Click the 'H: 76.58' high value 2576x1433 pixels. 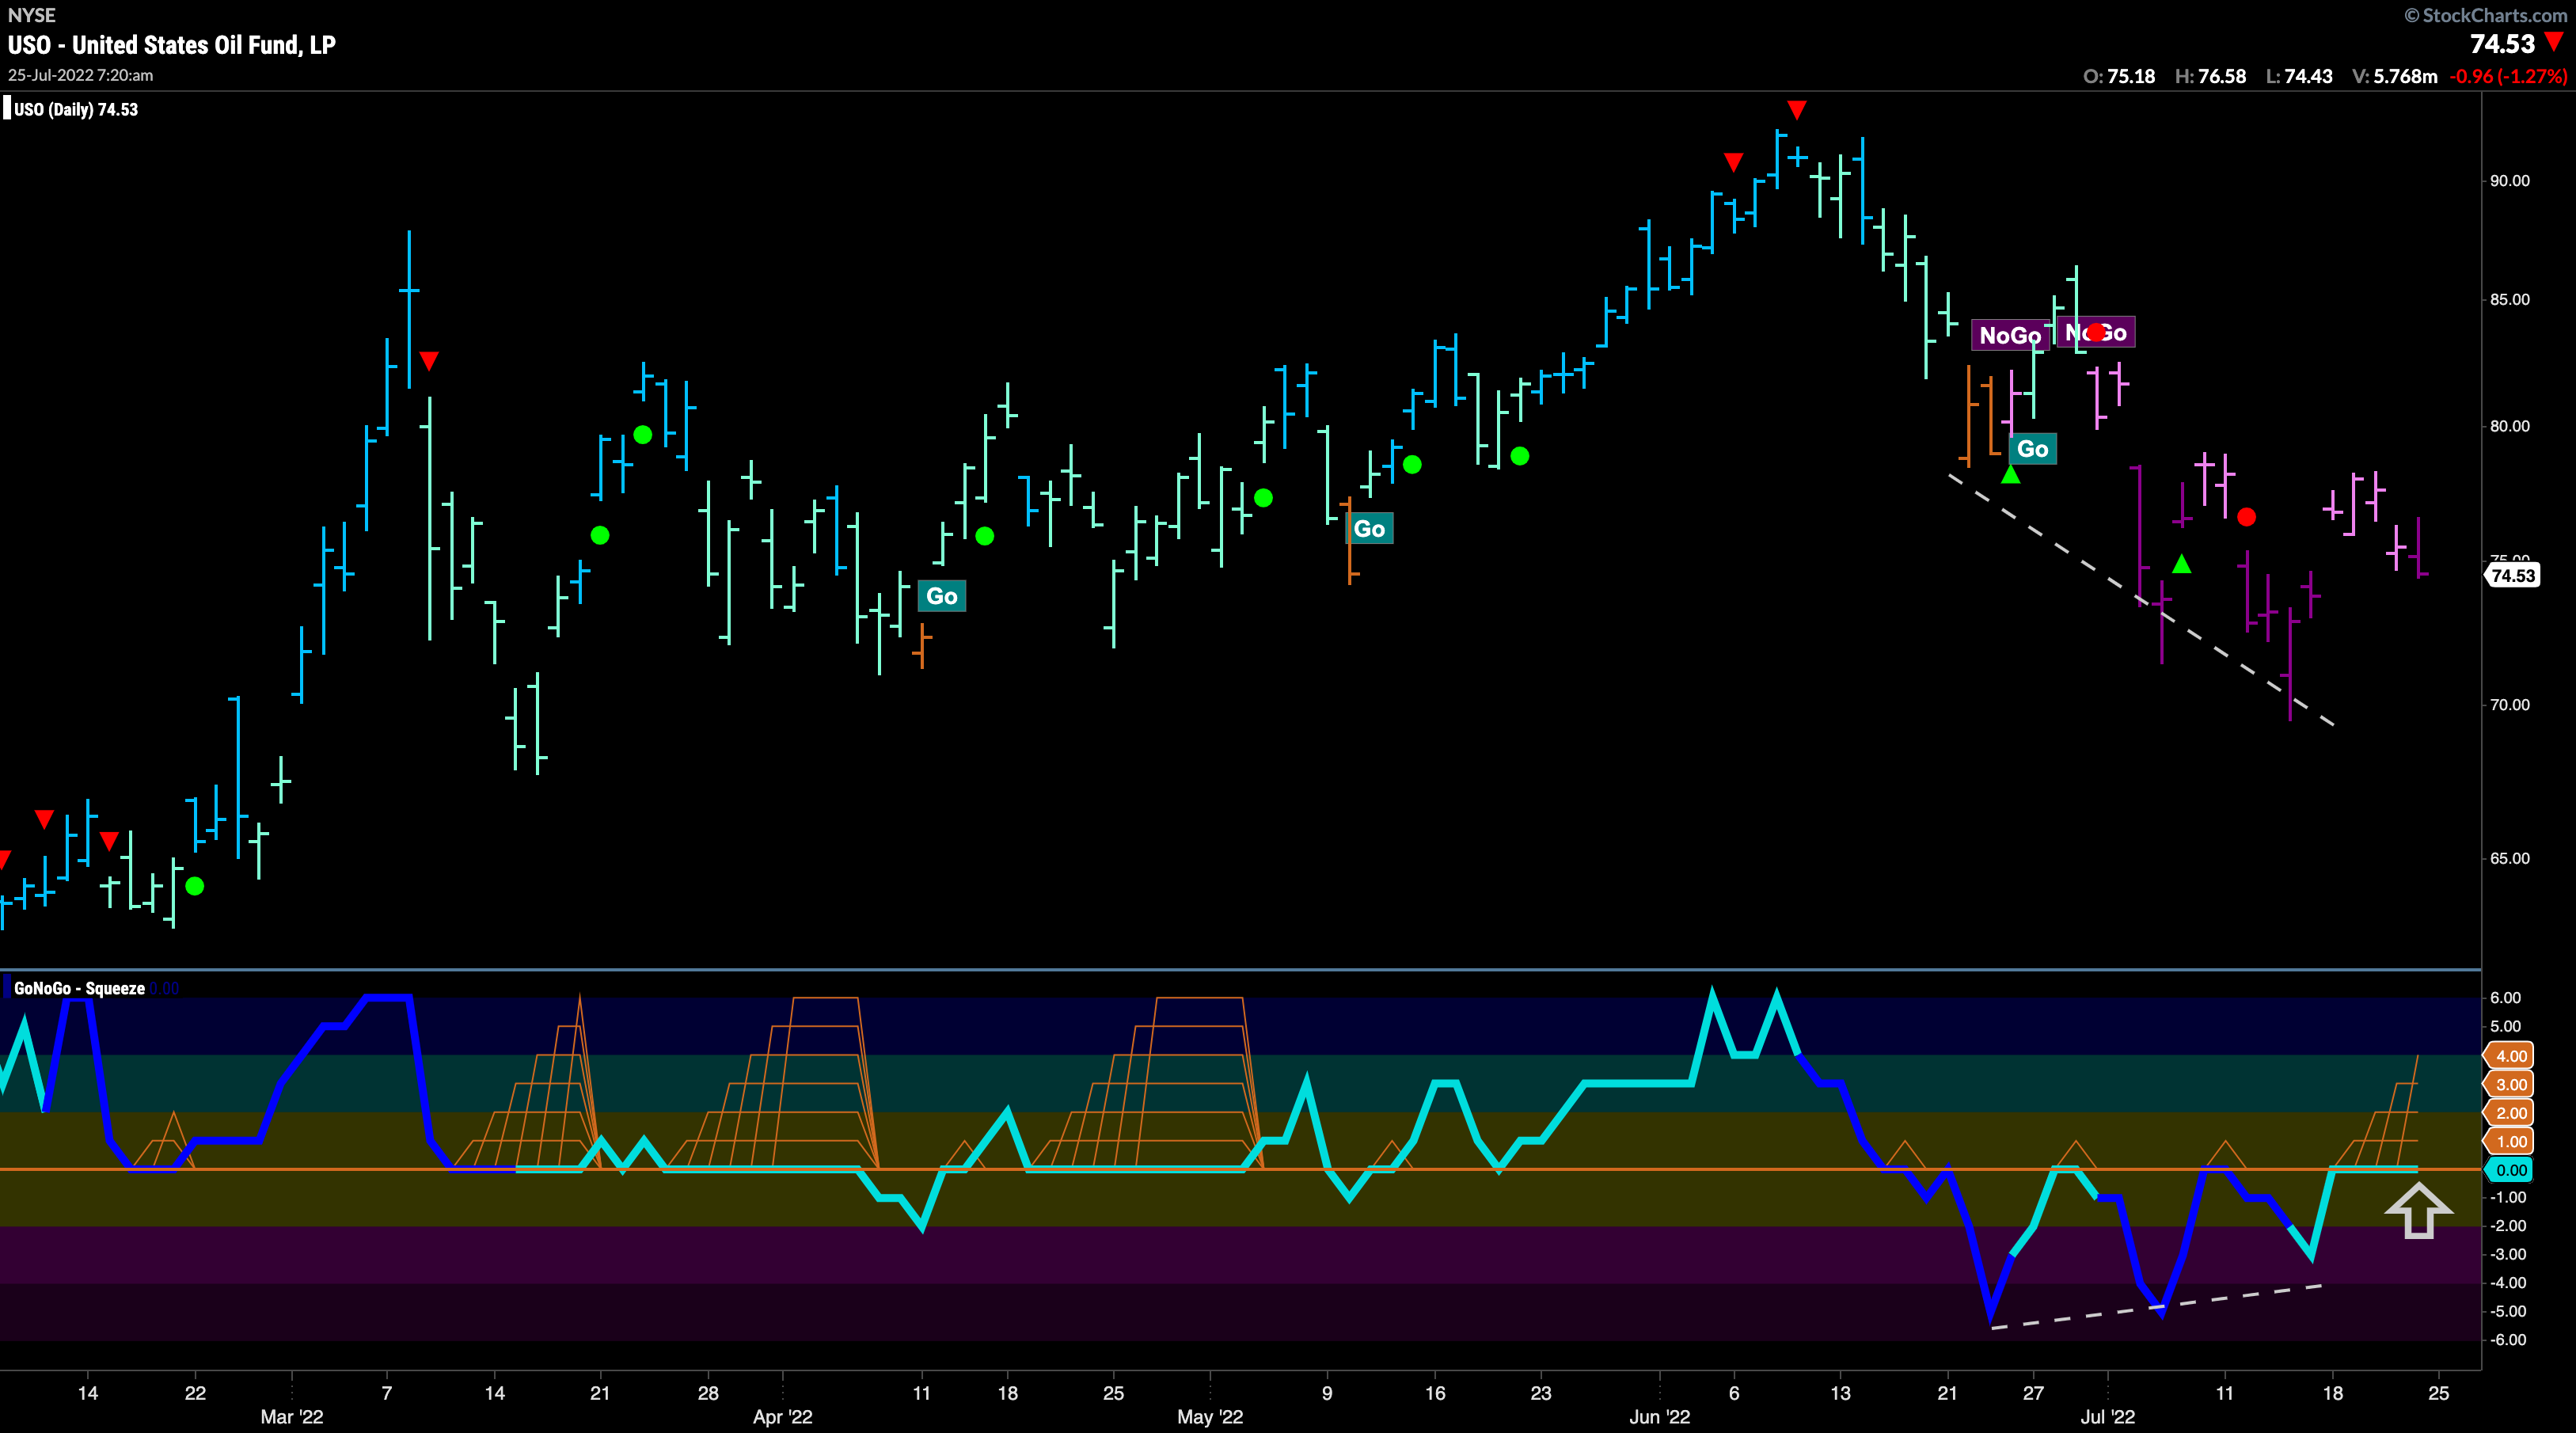click(x=2210, y=76)
